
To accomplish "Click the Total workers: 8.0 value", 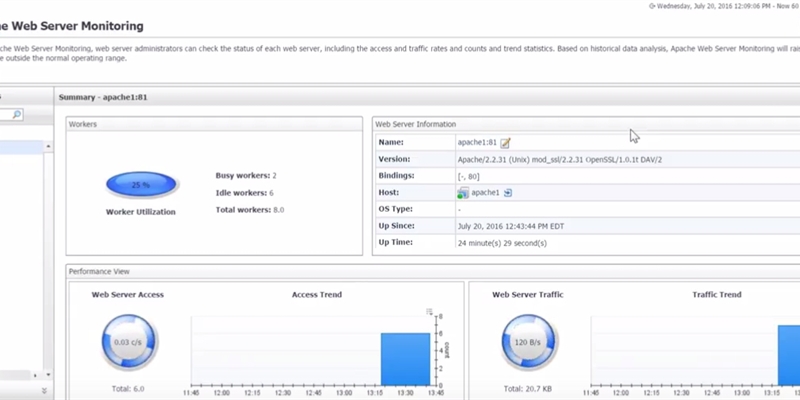I will (x=279, y=210).
